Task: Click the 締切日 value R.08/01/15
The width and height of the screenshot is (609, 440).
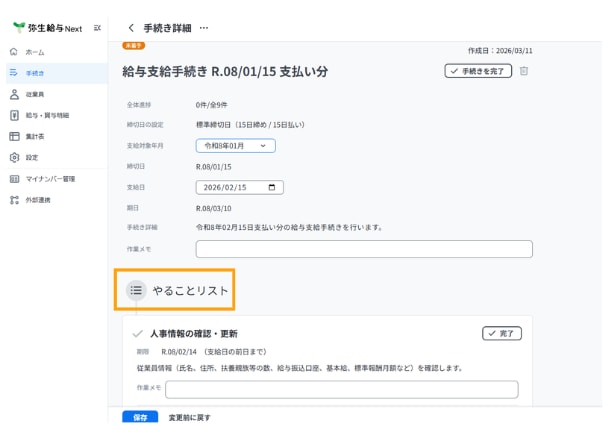Action: pos(214,167)
